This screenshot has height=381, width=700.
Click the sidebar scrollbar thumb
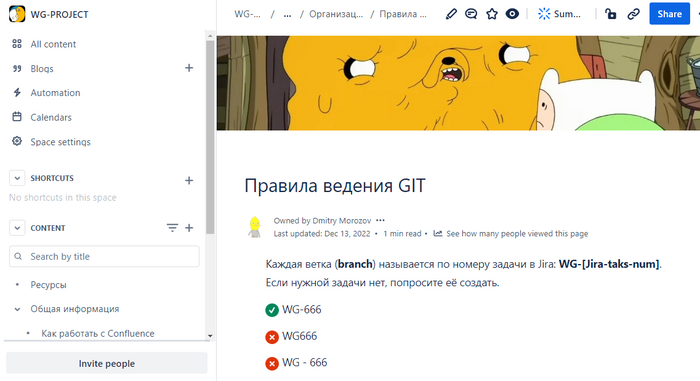click(210, 137)
